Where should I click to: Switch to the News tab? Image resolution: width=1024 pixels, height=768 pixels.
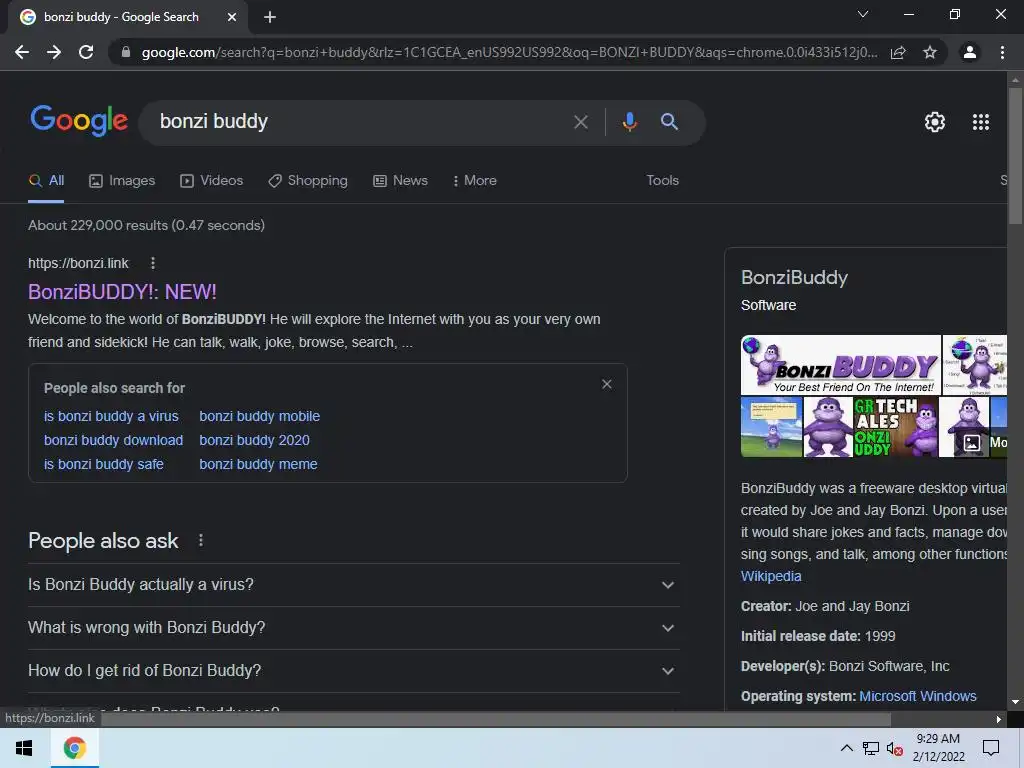[x=400, y=181]
